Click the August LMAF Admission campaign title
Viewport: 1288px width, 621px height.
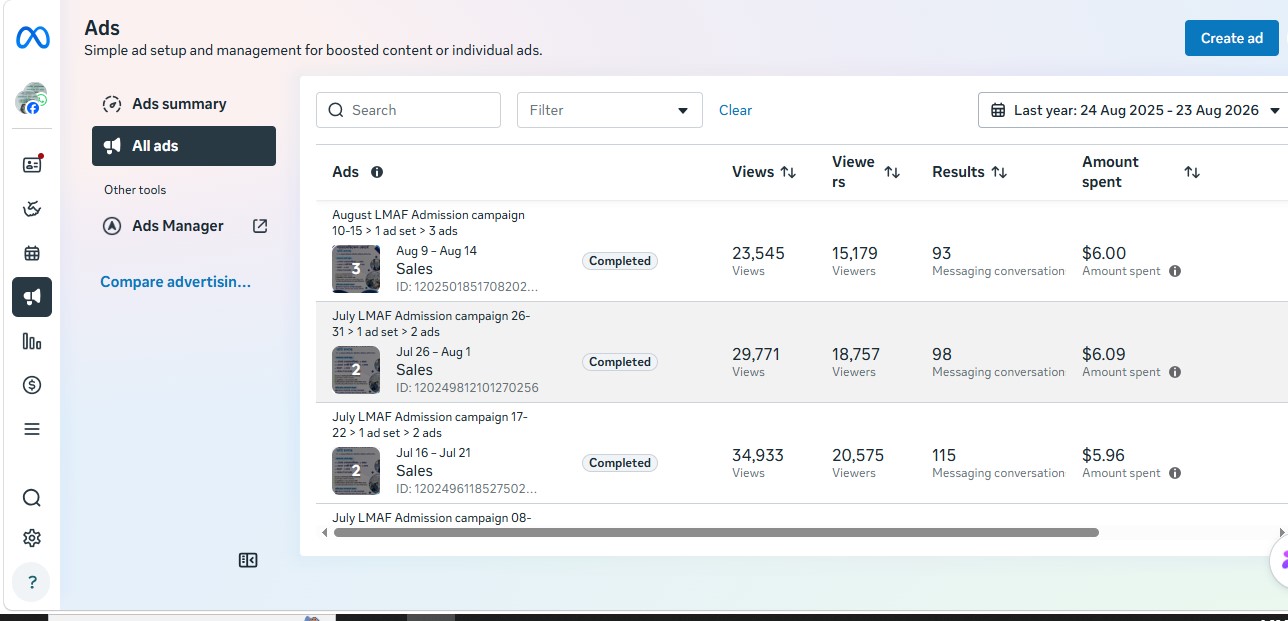[x=428, y=223]
